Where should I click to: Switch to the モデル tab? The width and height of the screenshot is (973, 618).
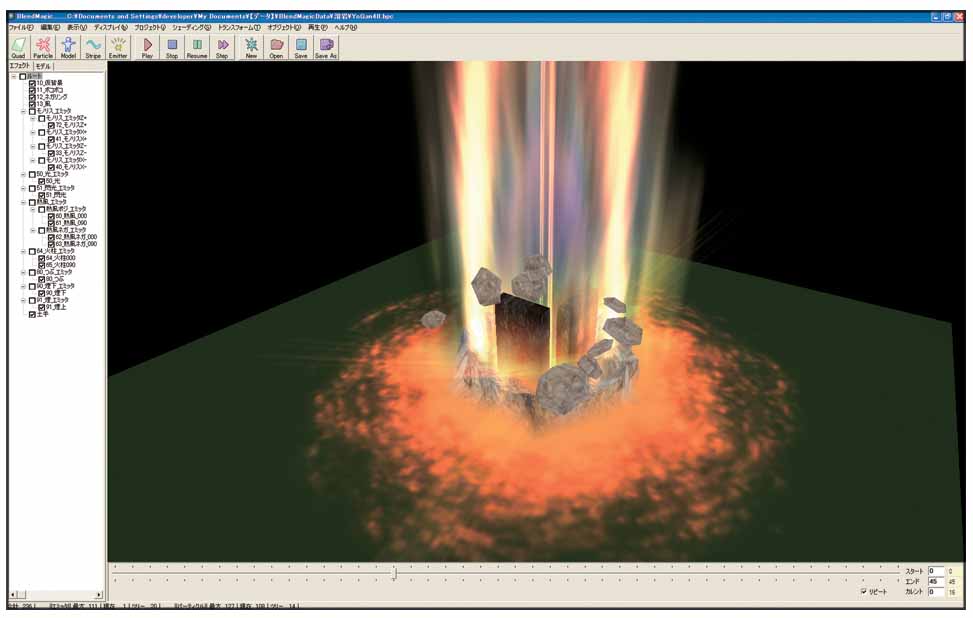(x=43, y=66)
